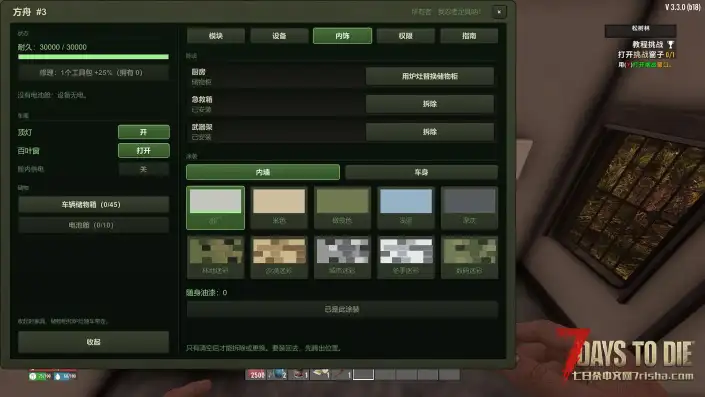
Task: Select the light blue paint swatch
Action: click(406, 208)
